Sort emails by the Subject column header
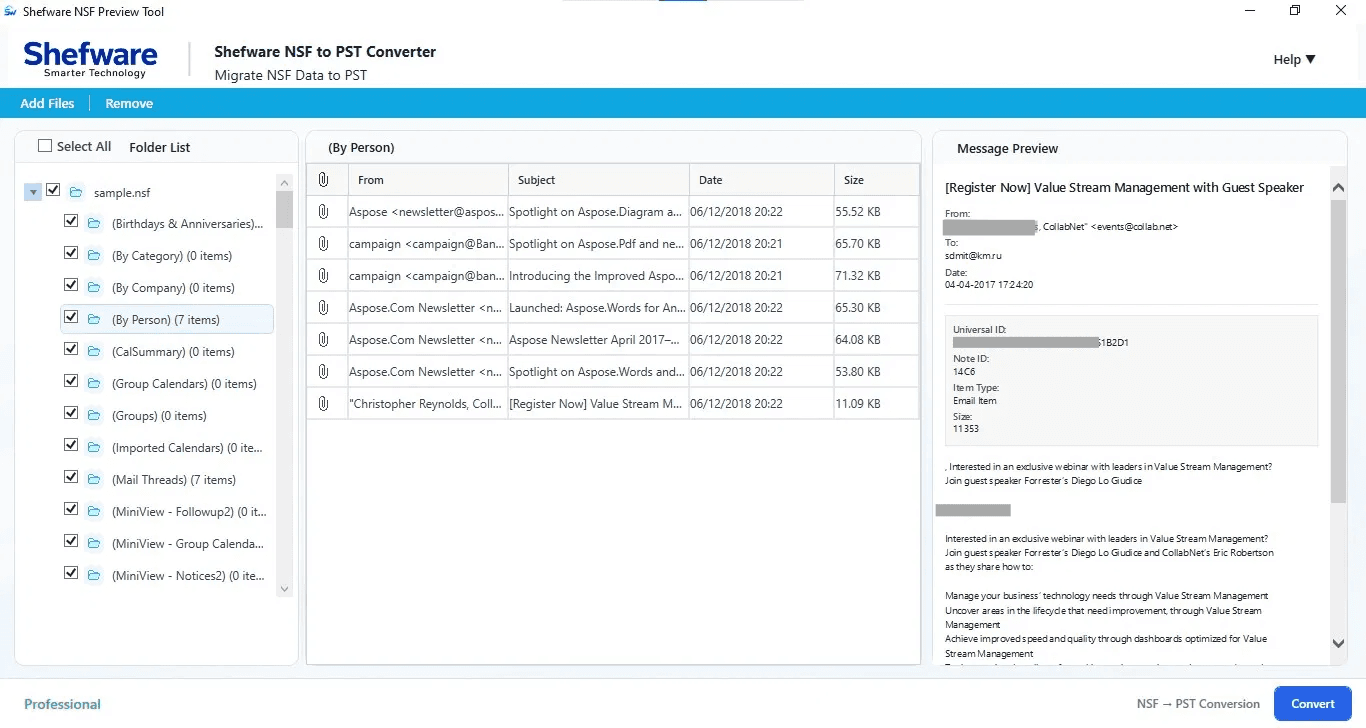Image resolution: width=1366 pixels, height=728 pixels. pos(599,180)
